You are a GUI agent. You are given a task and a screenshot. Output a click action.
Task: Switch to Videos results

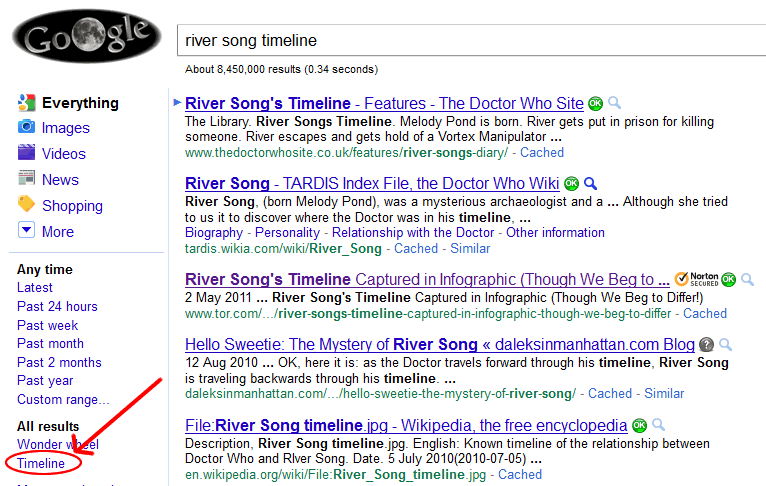click(x=64, y=154)
